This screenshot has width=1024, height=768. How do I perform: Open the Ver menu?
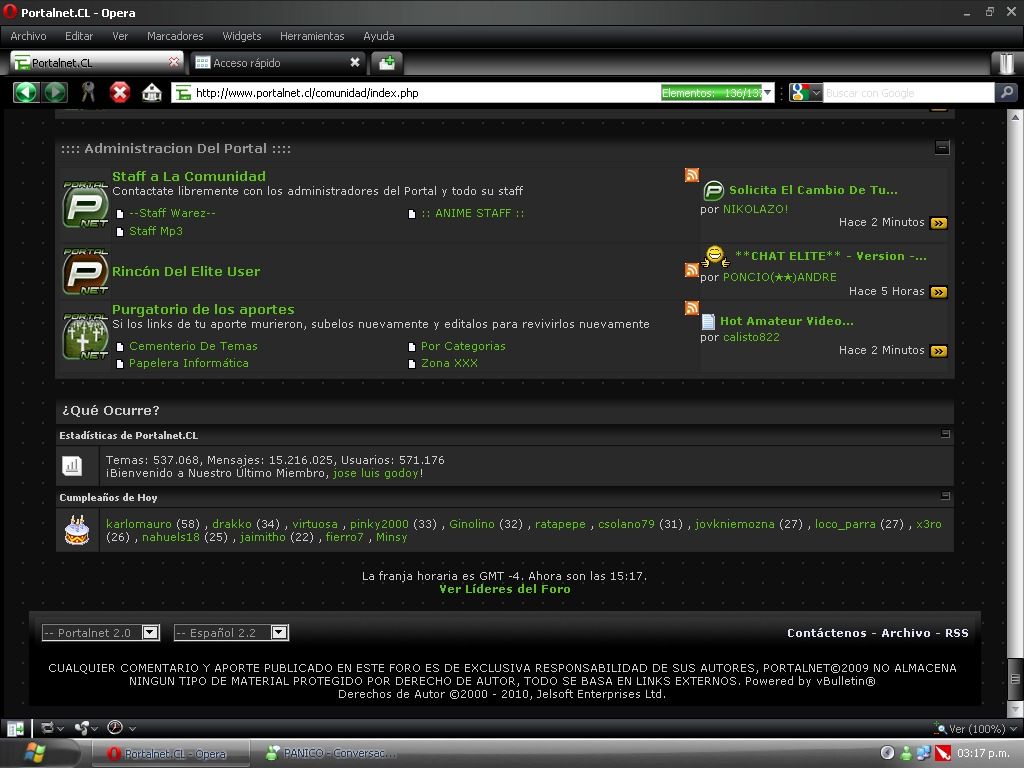120,36
